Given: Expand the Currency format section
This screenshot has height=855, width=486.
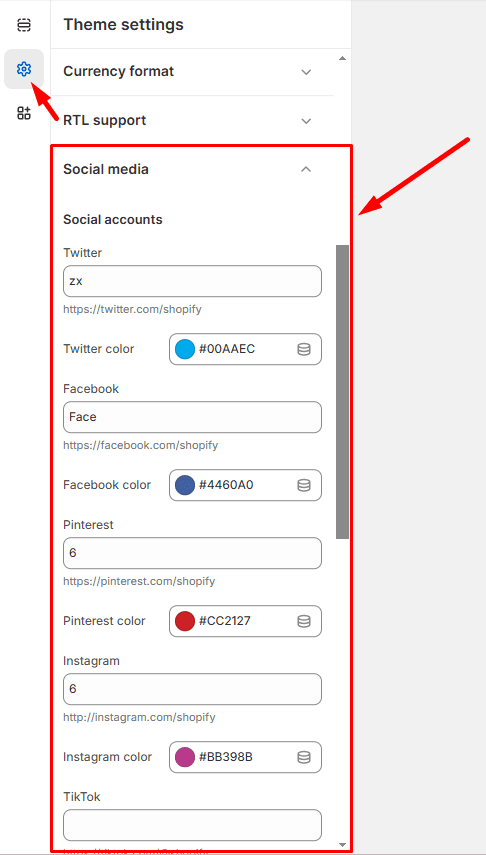Looking at the screenshot, I should [x=193, y=71].
